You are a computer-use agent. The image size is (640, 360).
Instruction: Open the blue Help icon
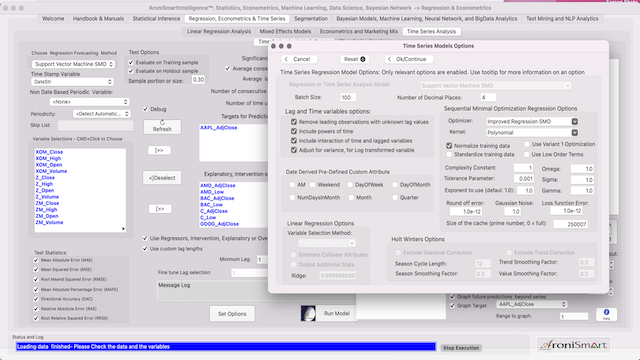click(x=606, y=314)
